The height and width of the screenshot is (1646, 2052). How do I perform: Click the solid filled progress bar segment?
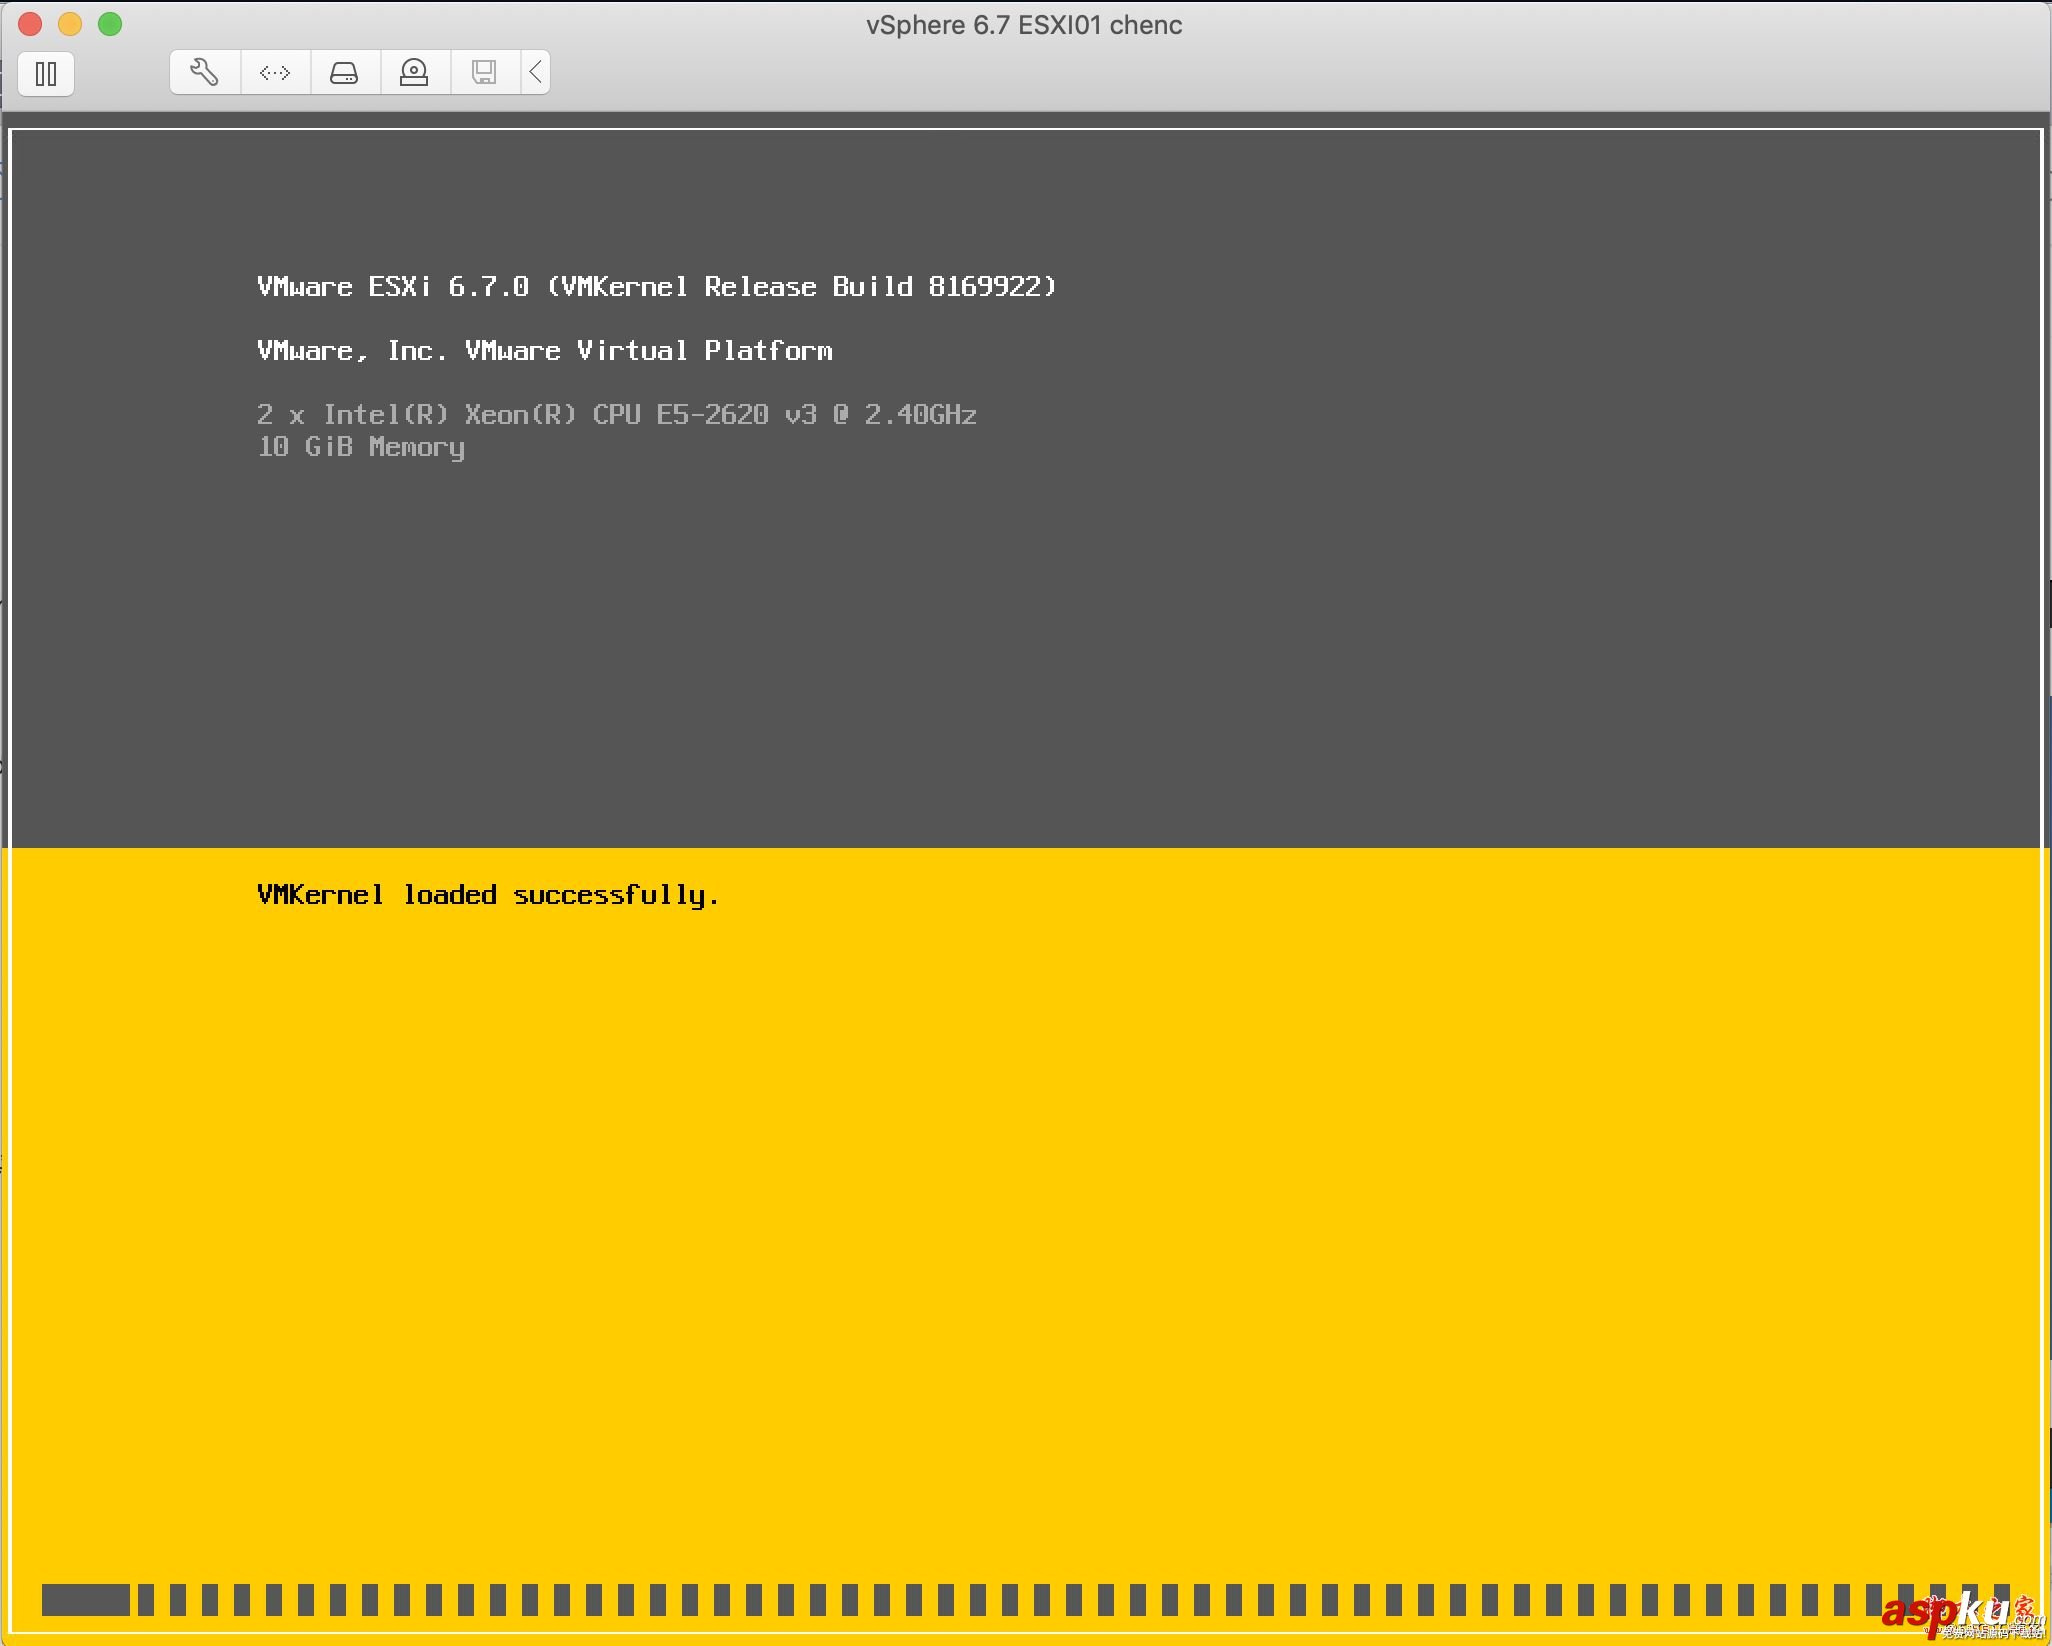pos(85,1599)
